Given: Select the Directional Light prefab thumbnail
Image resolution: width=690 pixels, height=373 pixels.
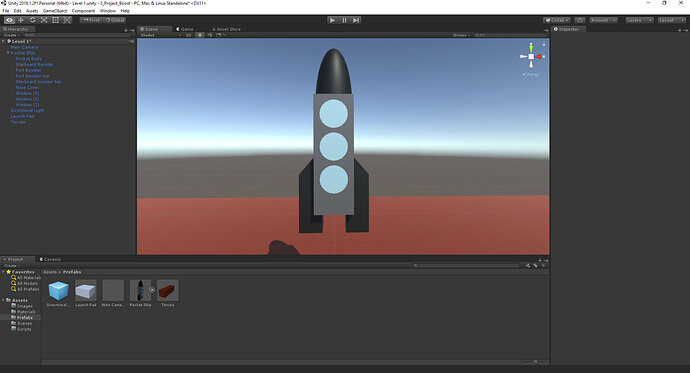Looking at the screenshot, I should [x=58, y=291].
